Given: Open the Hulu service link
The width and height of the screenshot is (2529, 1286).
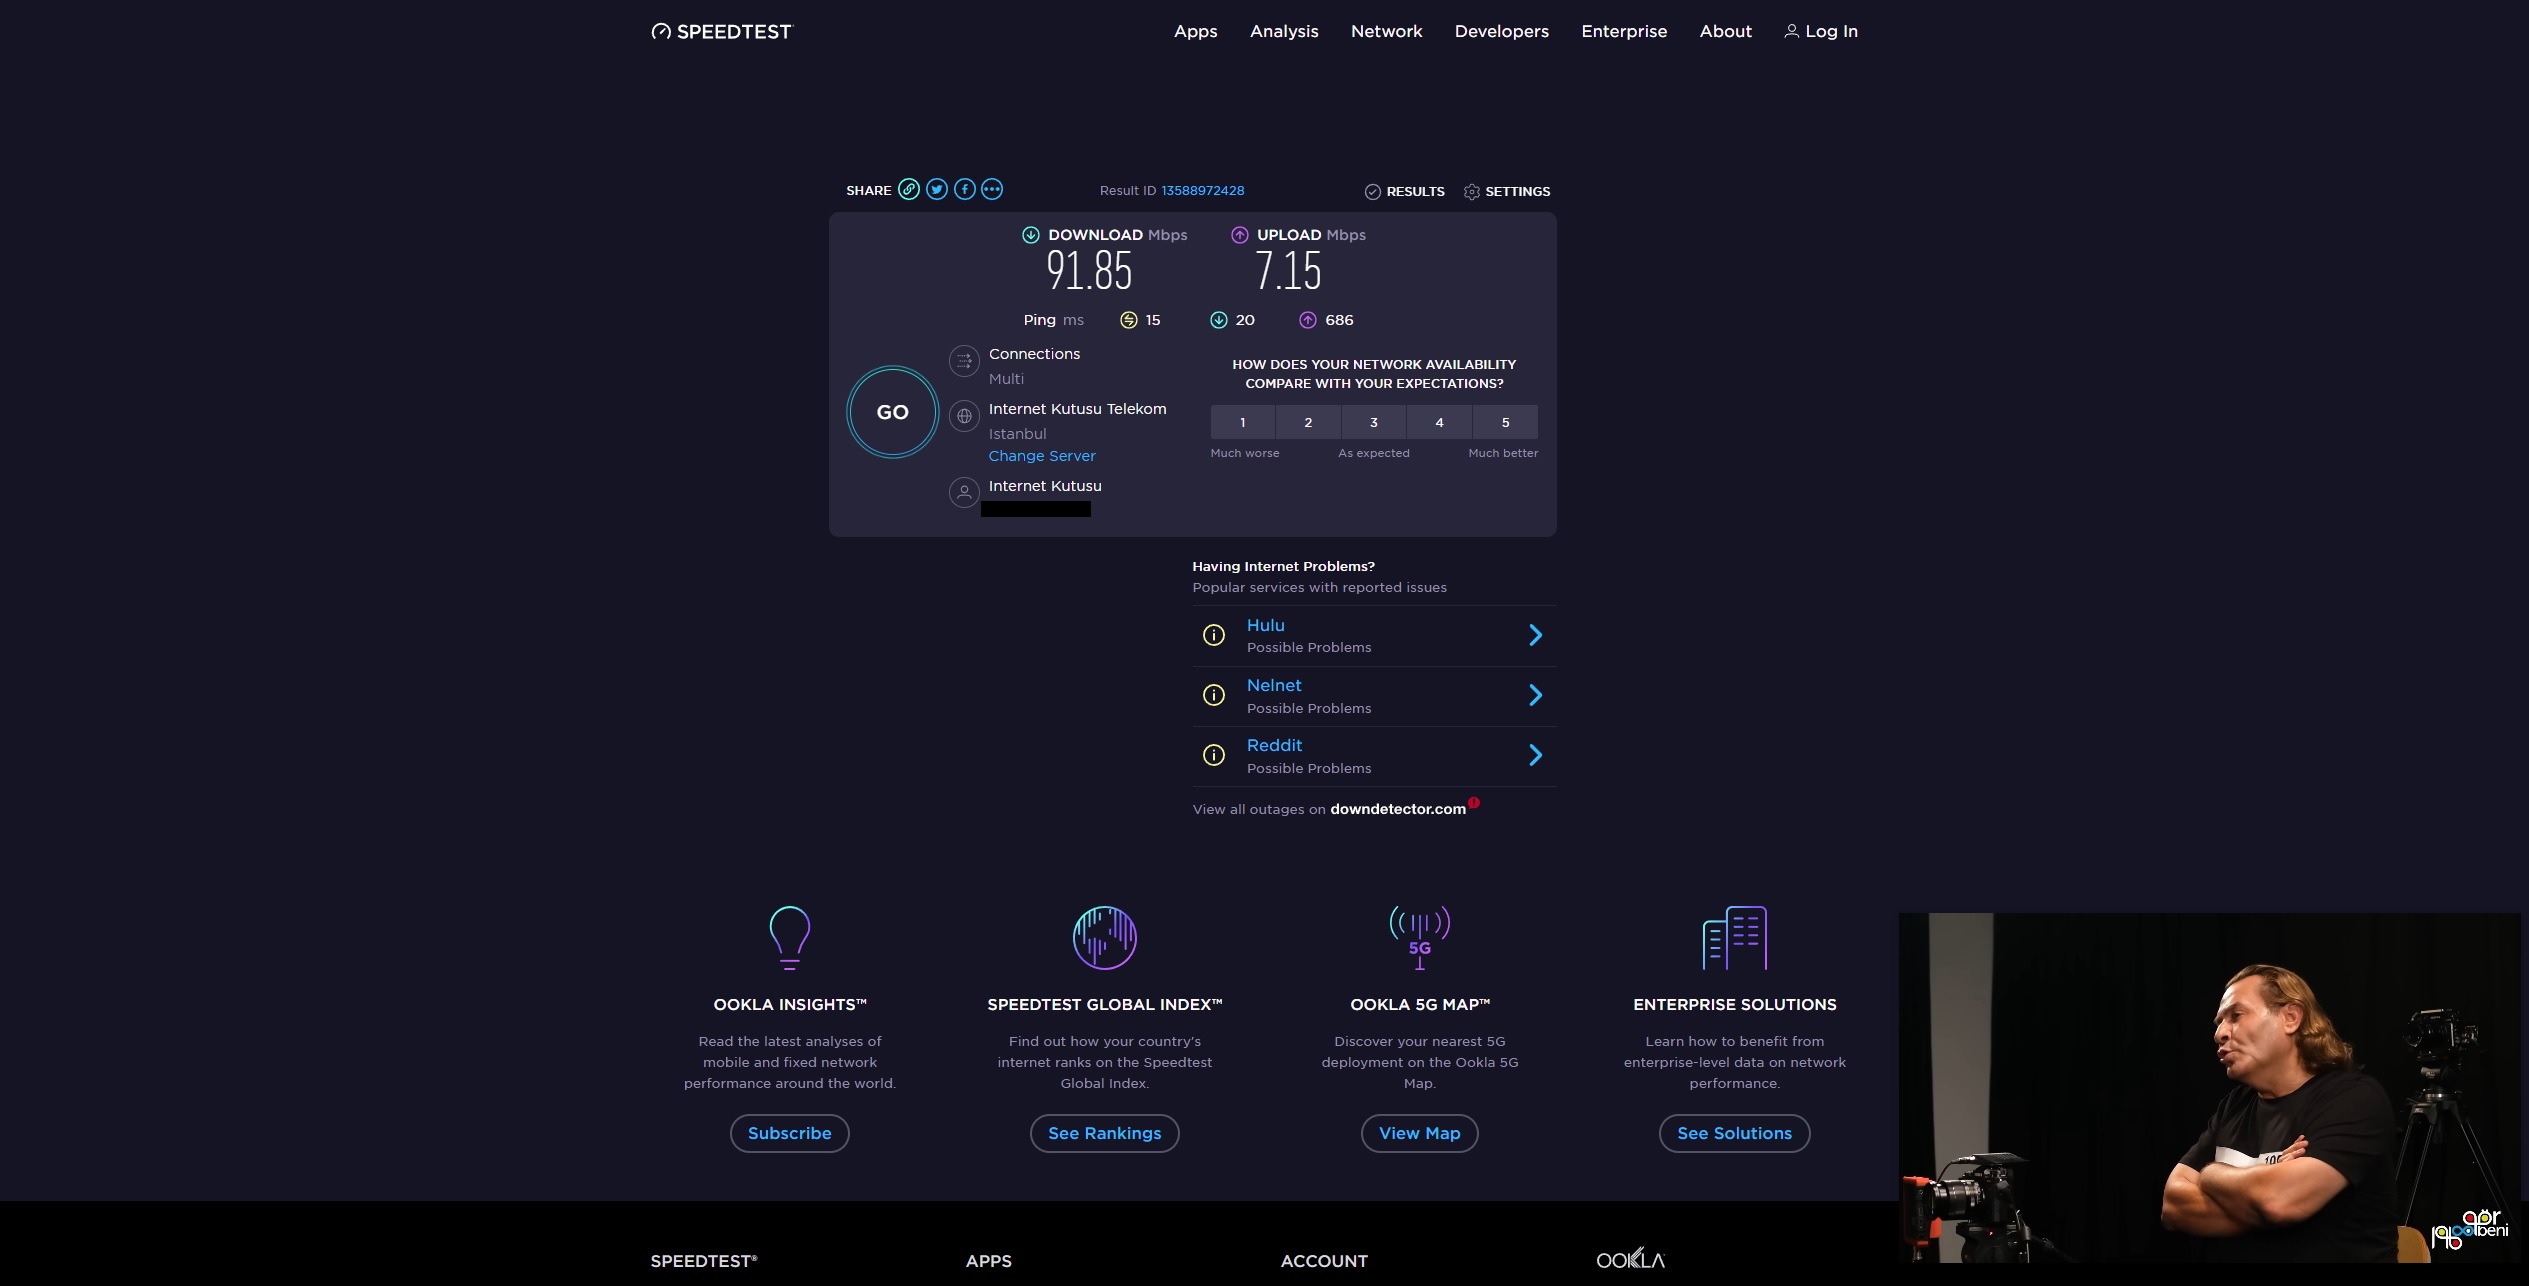Looking at the screenshot, I should pyautogui.click(x=1265, y=625).
